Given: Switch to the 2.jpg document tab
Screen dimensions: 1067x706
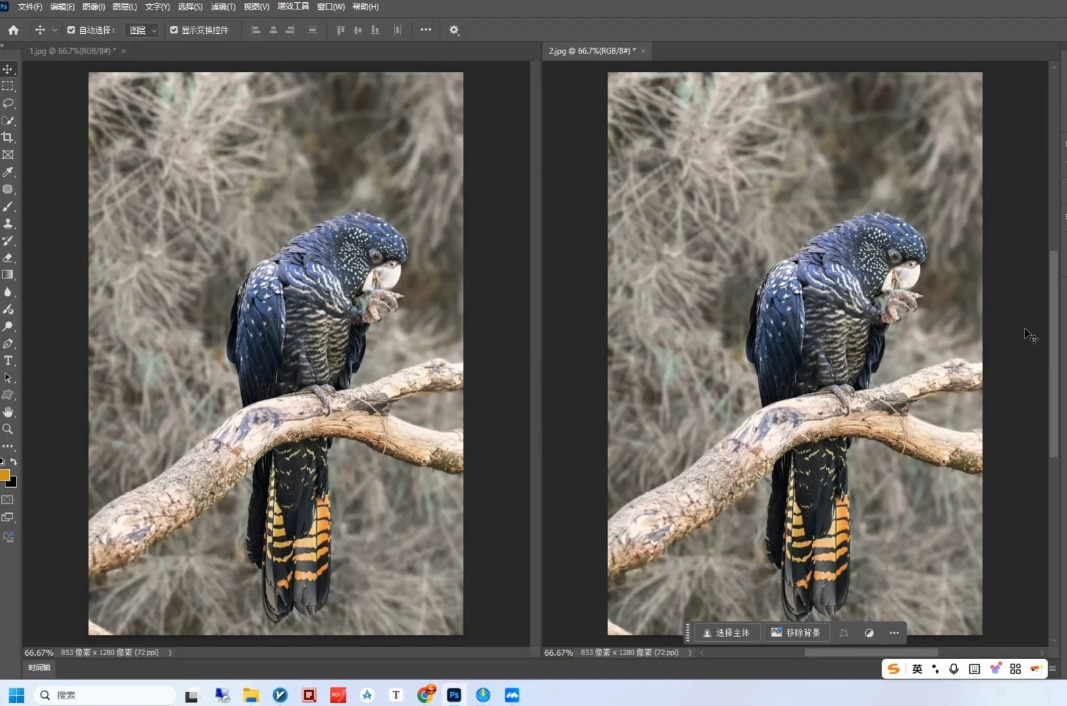Looking at the screenshot, I should tap(590, 51).
